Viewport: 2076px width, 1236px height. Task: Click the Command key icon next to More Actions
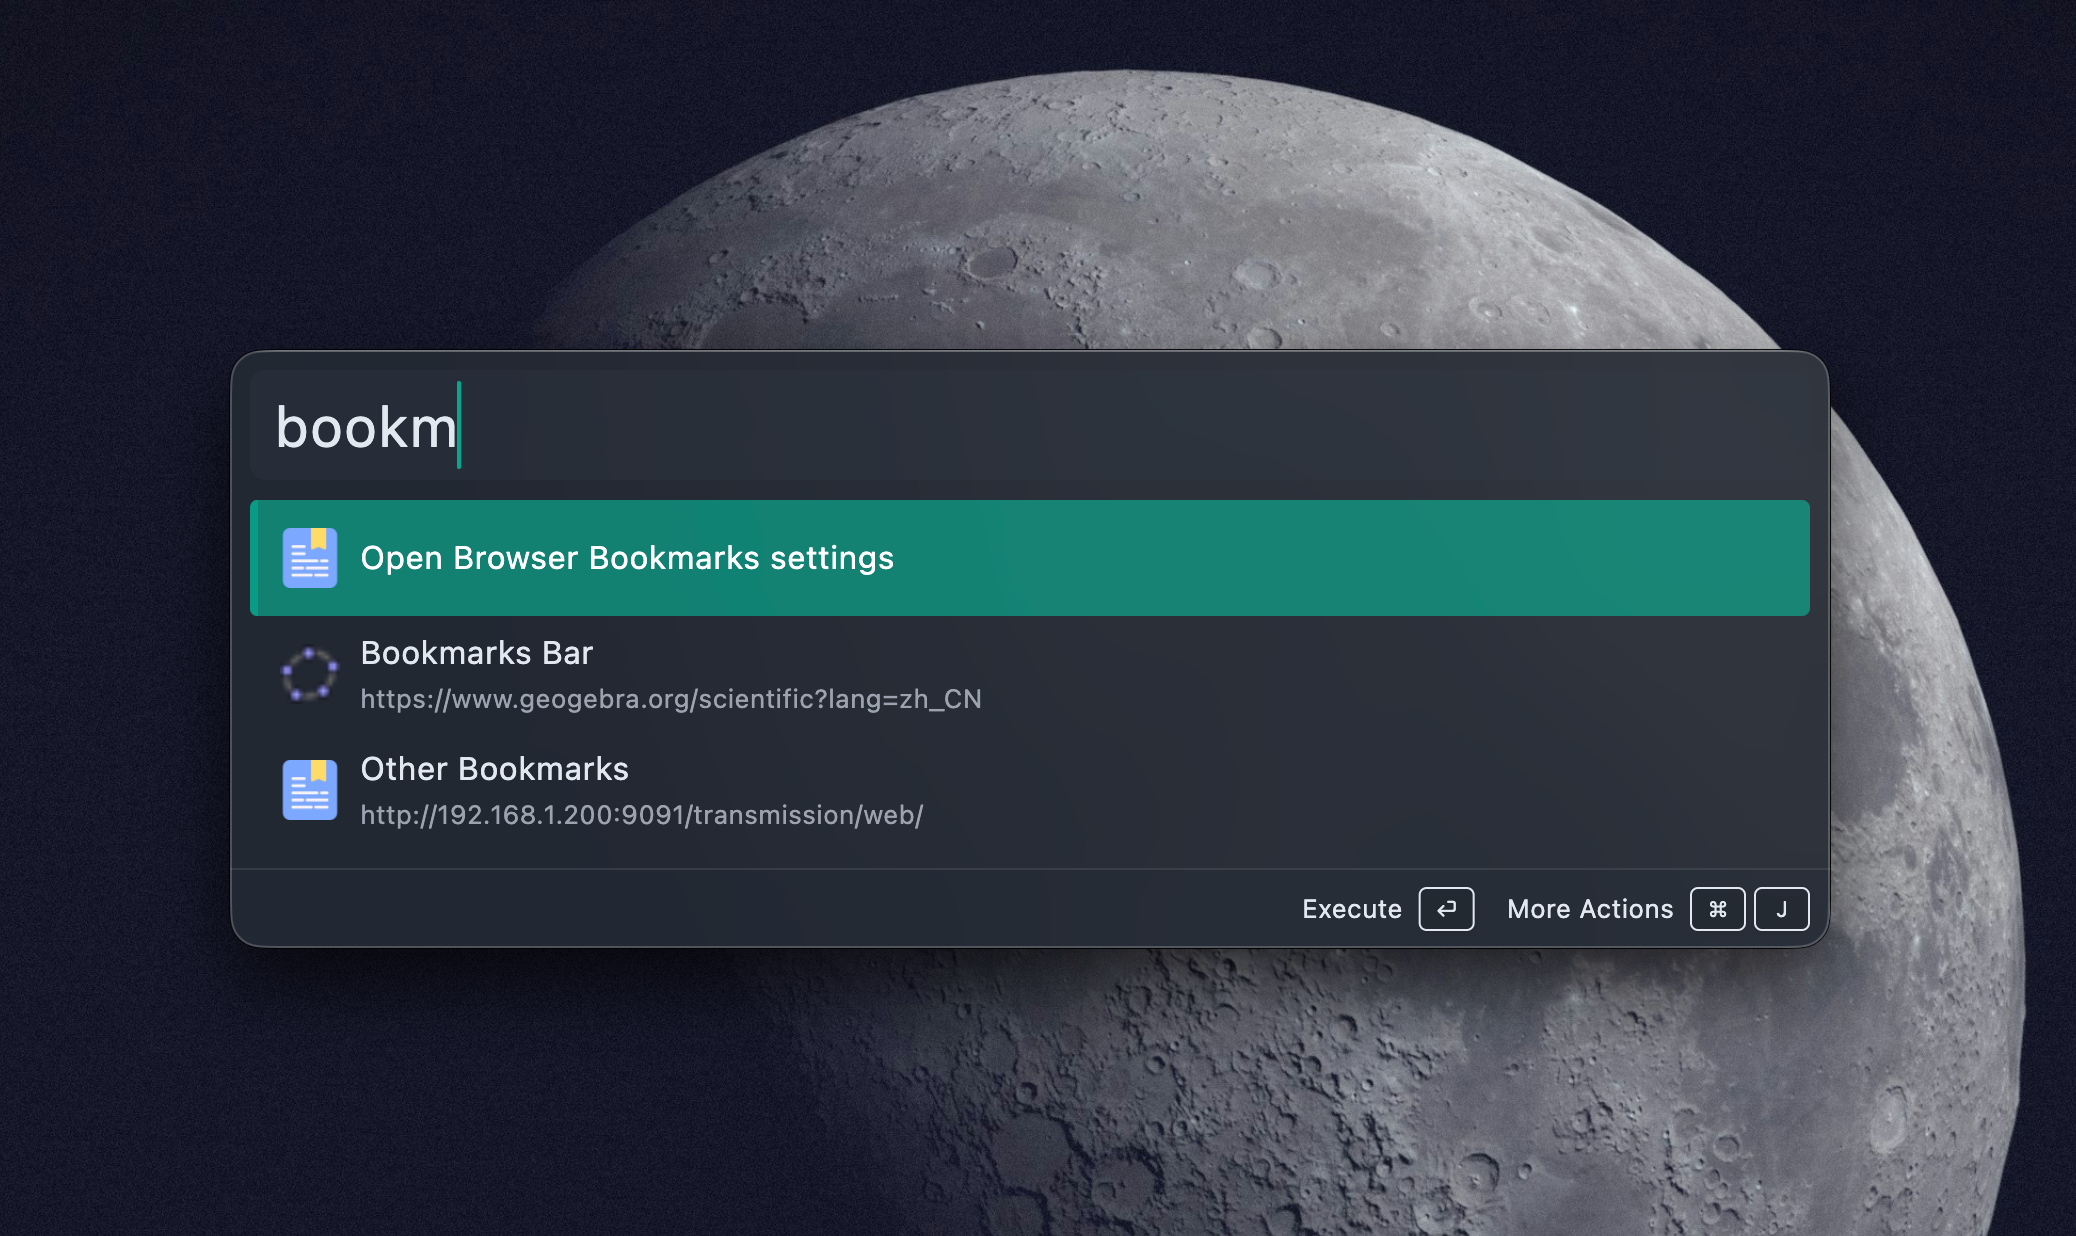tap(1718, 909)
